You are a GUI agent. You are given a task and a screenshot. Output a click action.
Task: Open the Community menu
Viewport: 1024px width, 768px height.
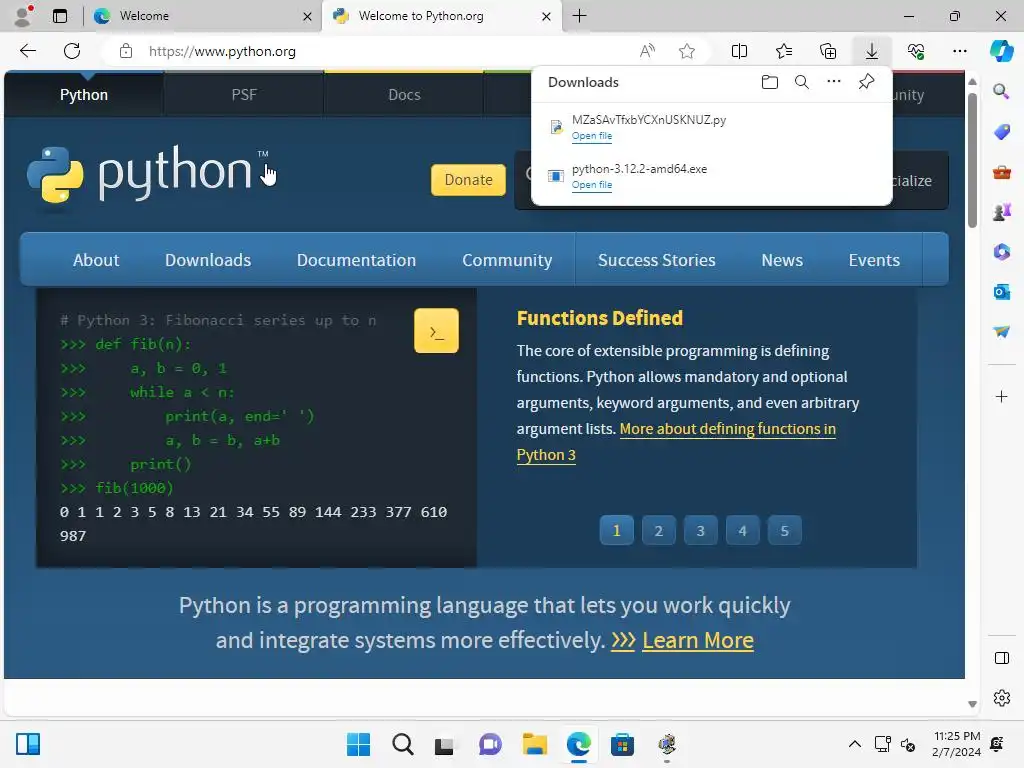tap(507, 260)
